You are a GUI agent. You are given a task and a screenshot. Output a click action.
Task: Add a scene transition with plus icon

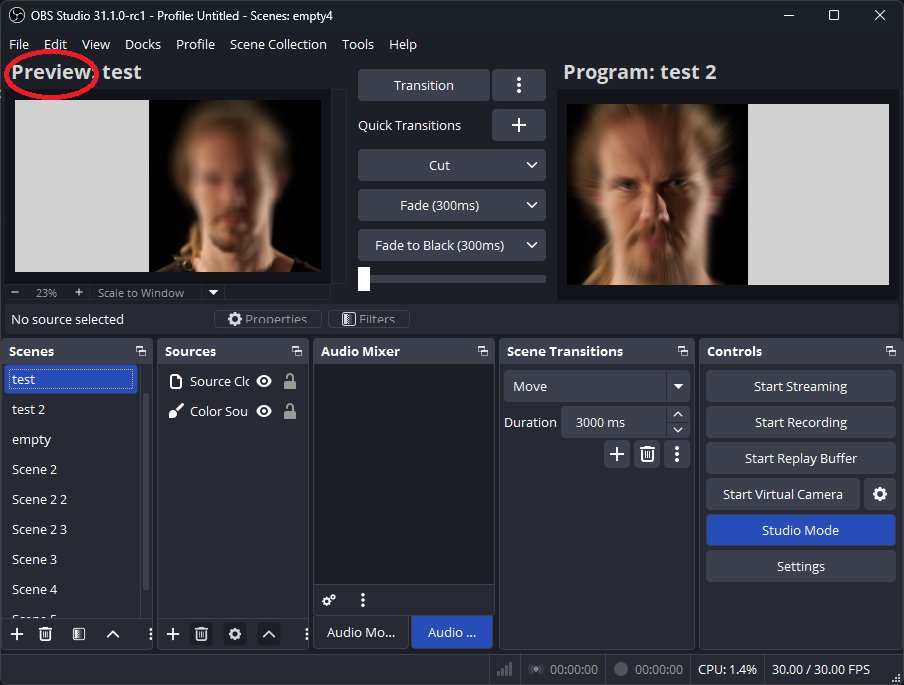[617, 454]
